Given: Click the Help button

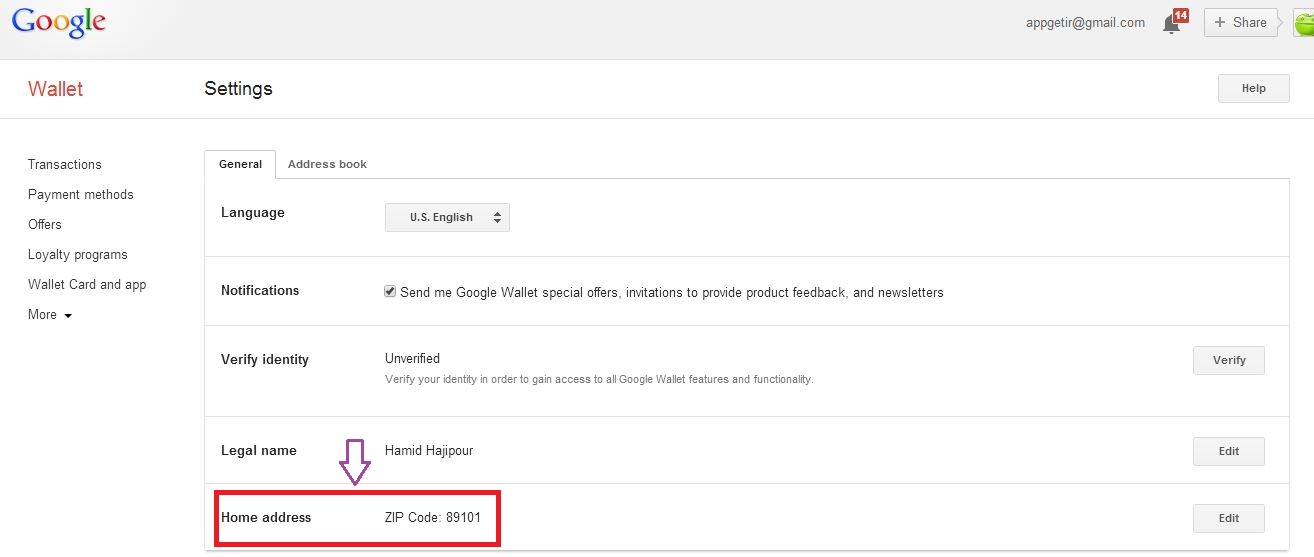Looking at the screenshot, I should point(1253,88).
